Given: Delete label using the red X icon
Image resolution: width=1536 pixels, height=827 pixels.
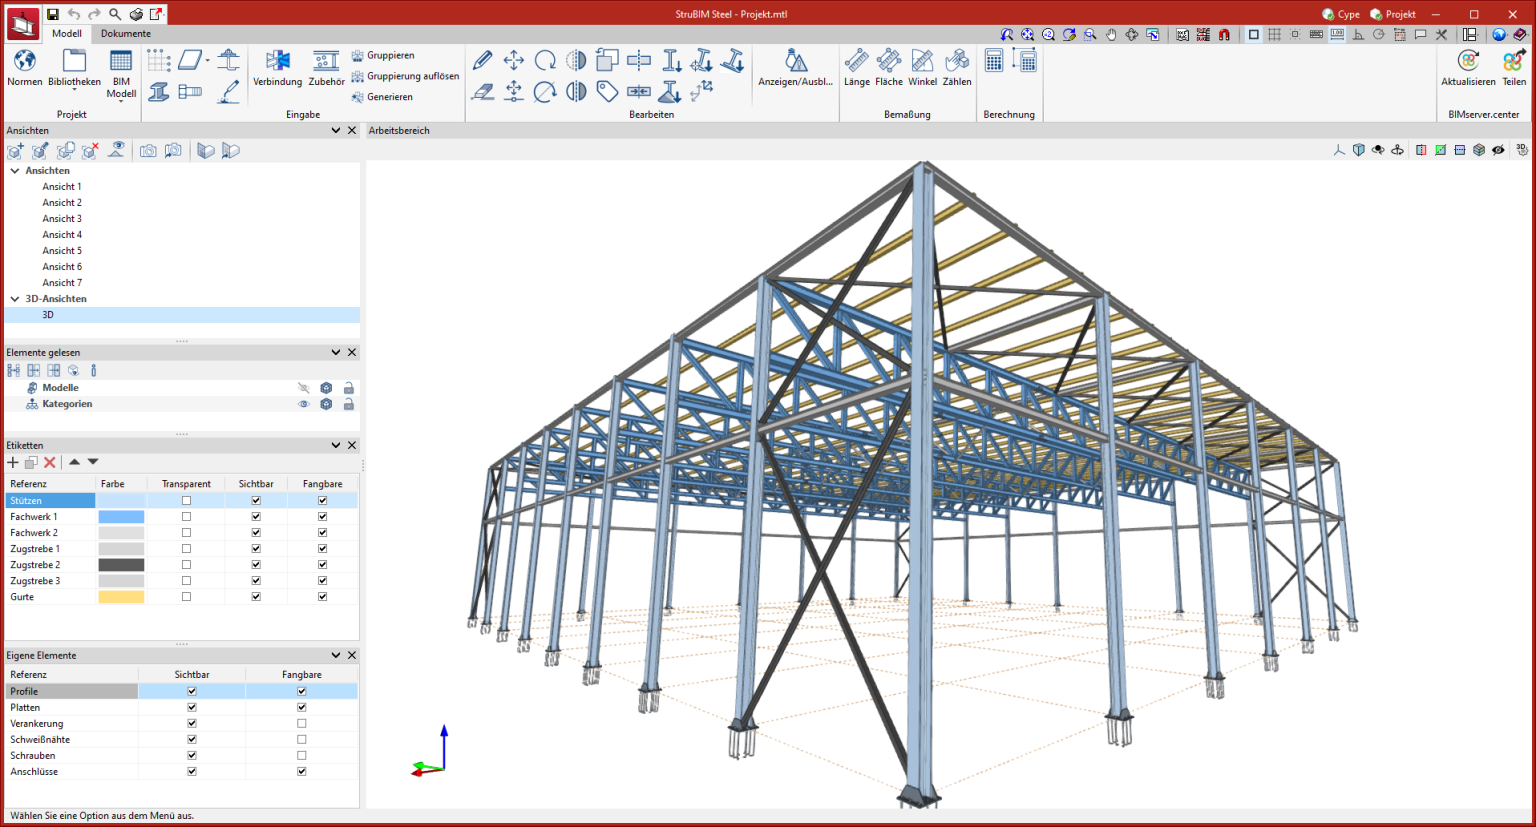Looking at the screenshot, I should 50,462.
